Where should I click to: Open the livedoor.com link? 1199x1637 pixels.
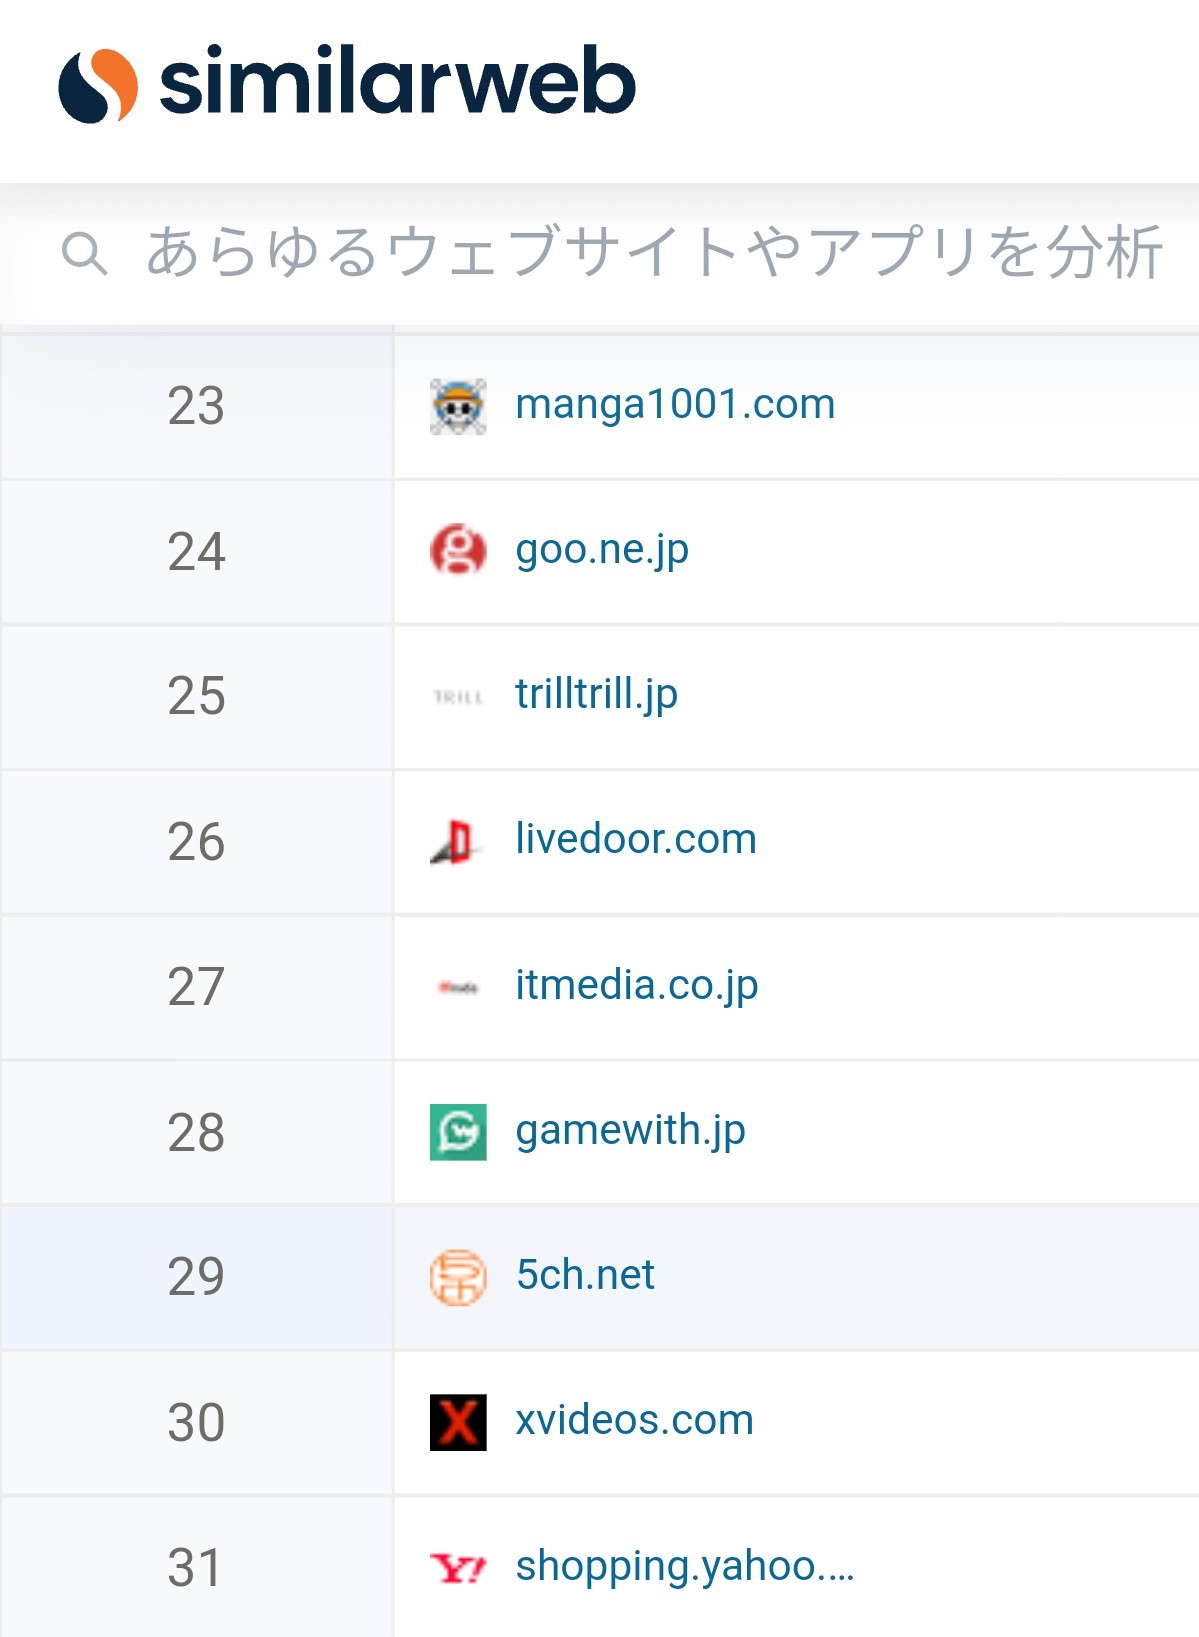636,839
